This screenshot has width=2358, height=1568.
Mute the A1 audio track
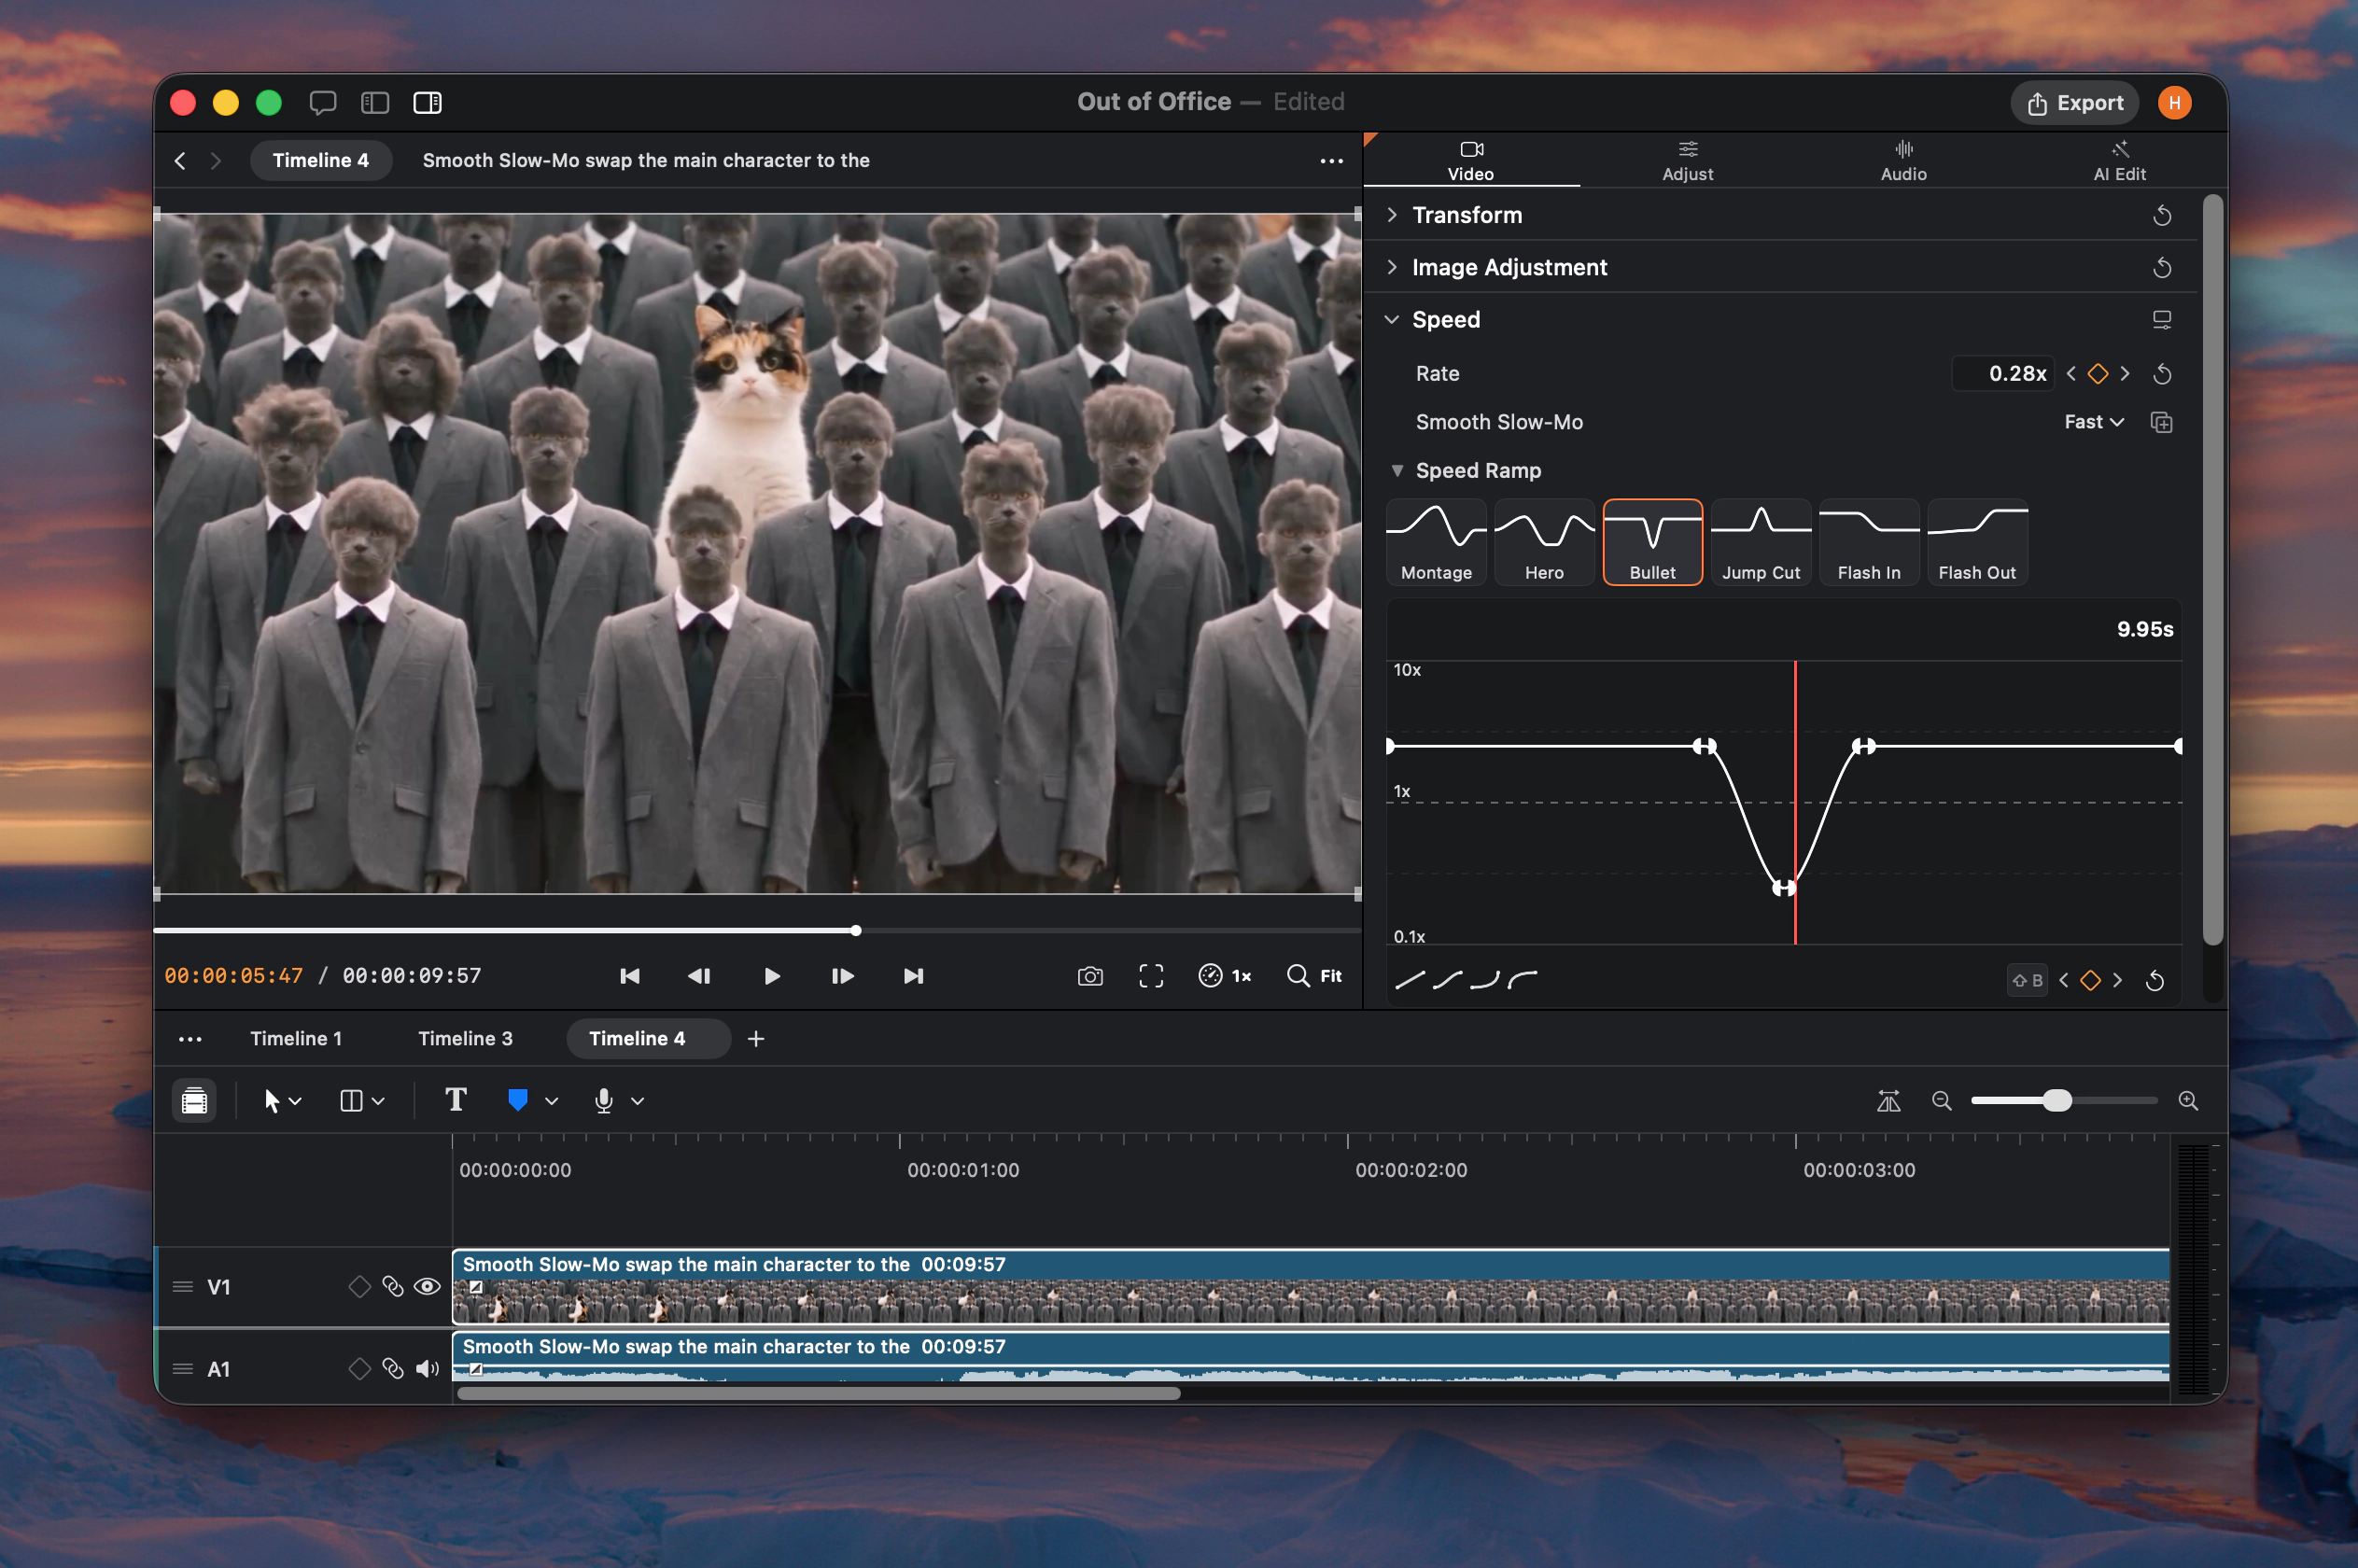(427, 1368)
